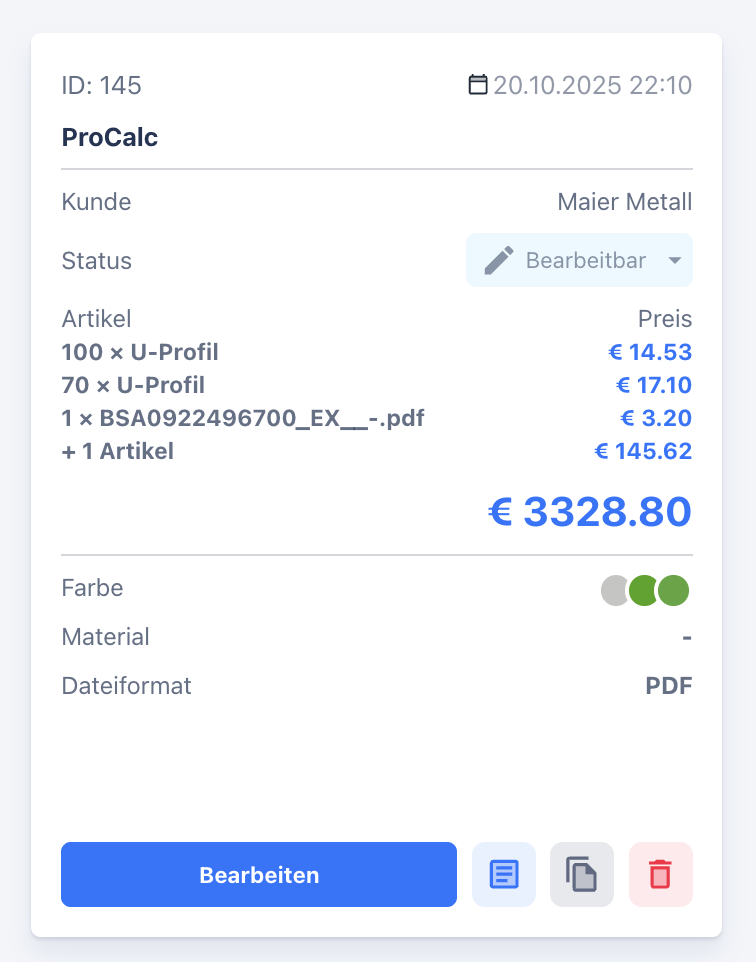Click the date 20.10.2025 22:10
This screenshot has width=756, height=962.
point(592,85)
